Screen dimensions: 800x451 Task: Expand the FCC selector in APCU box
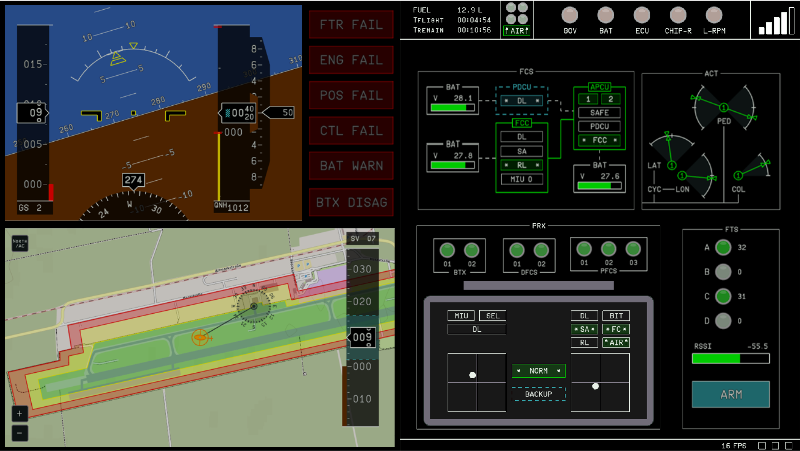(x=600, y=141)
